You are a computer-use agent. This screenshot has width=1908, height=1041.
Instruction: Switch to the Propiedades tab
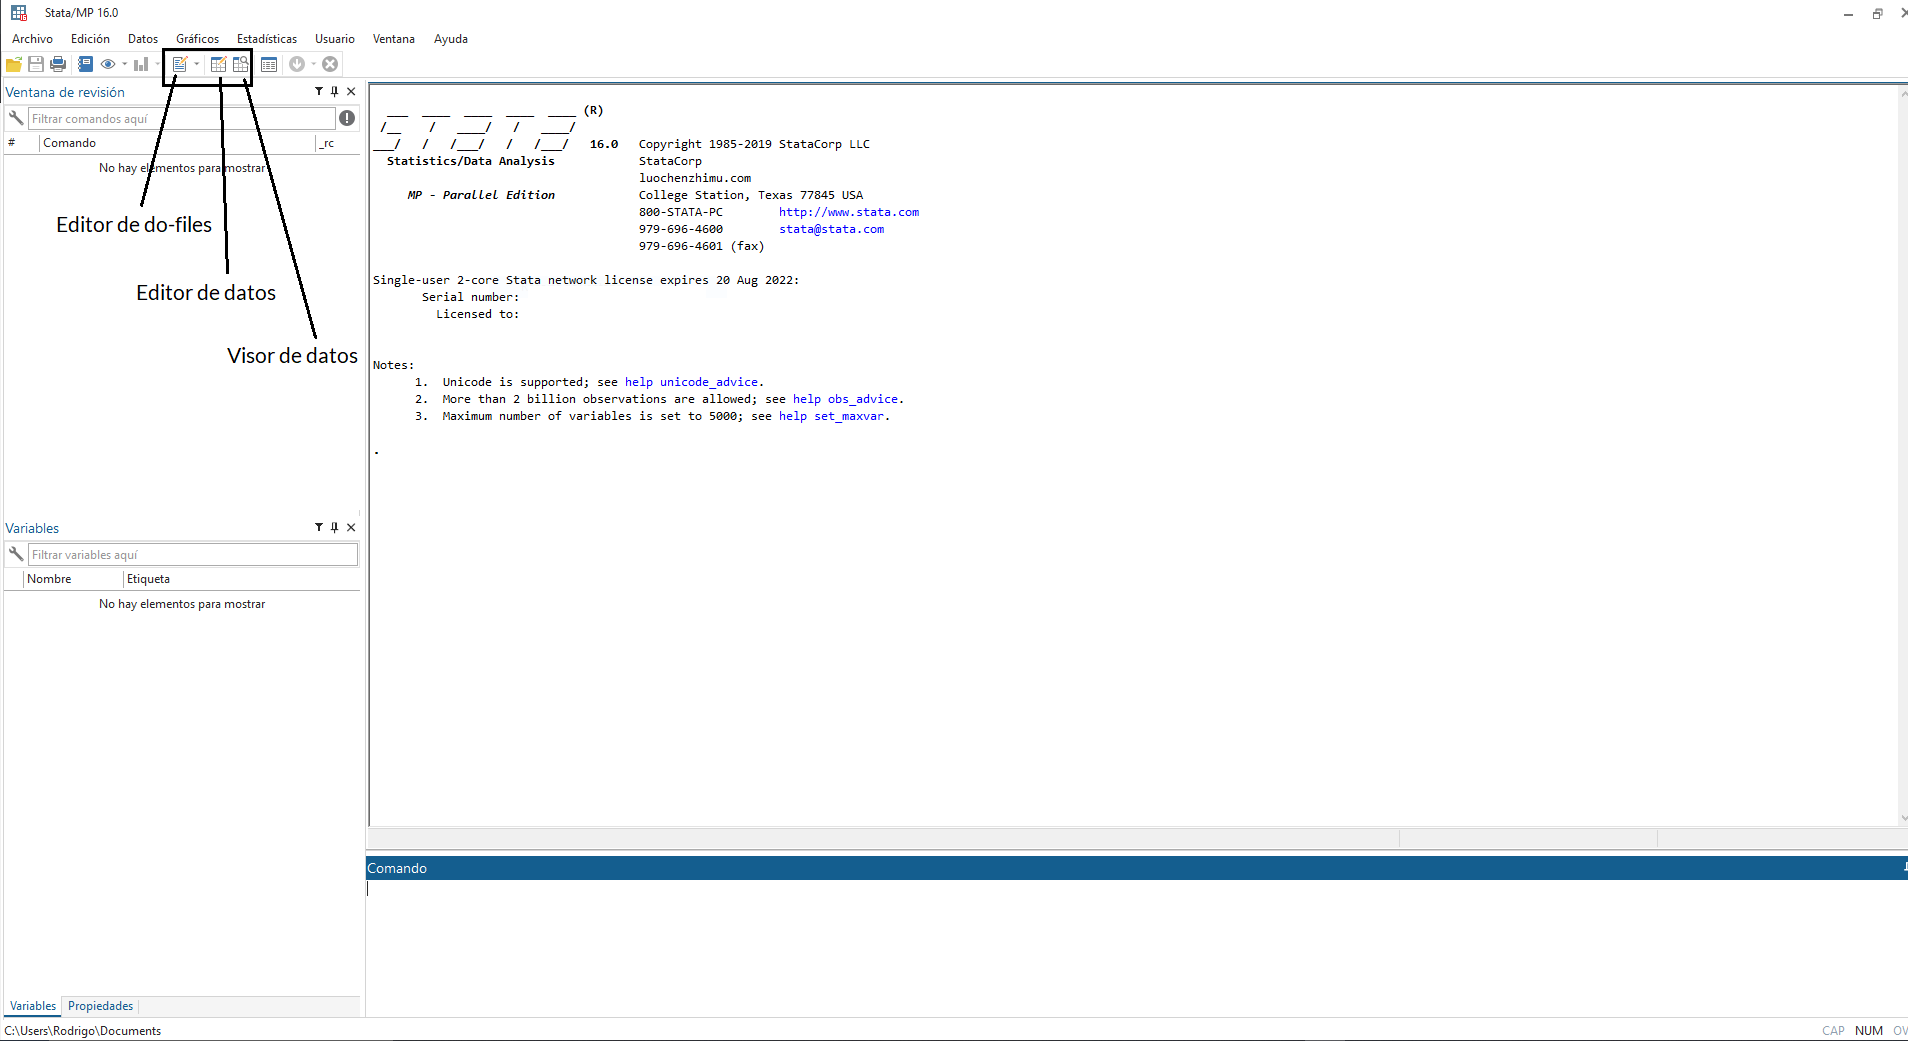100,1006
